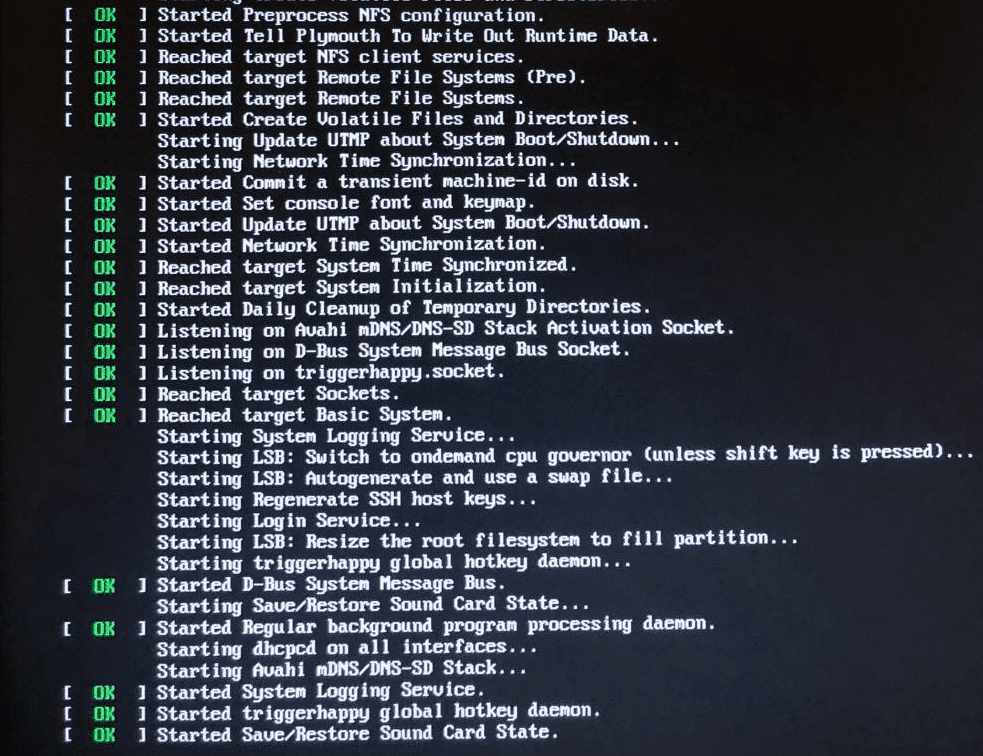Viewport: 983px width, 756px height.
Task: Select the "Switch to ondemand cpu governor" line
Action: click(565, 456)
